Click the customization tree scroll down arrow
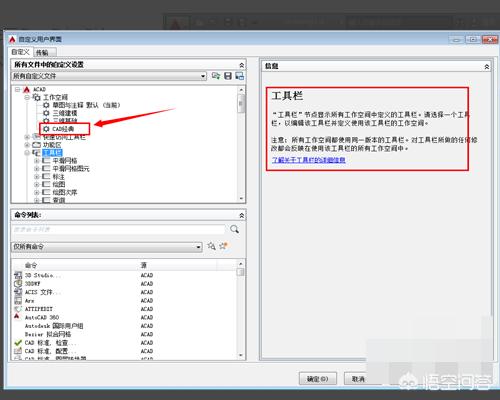 pyautogui.click(x=241, y=199)
